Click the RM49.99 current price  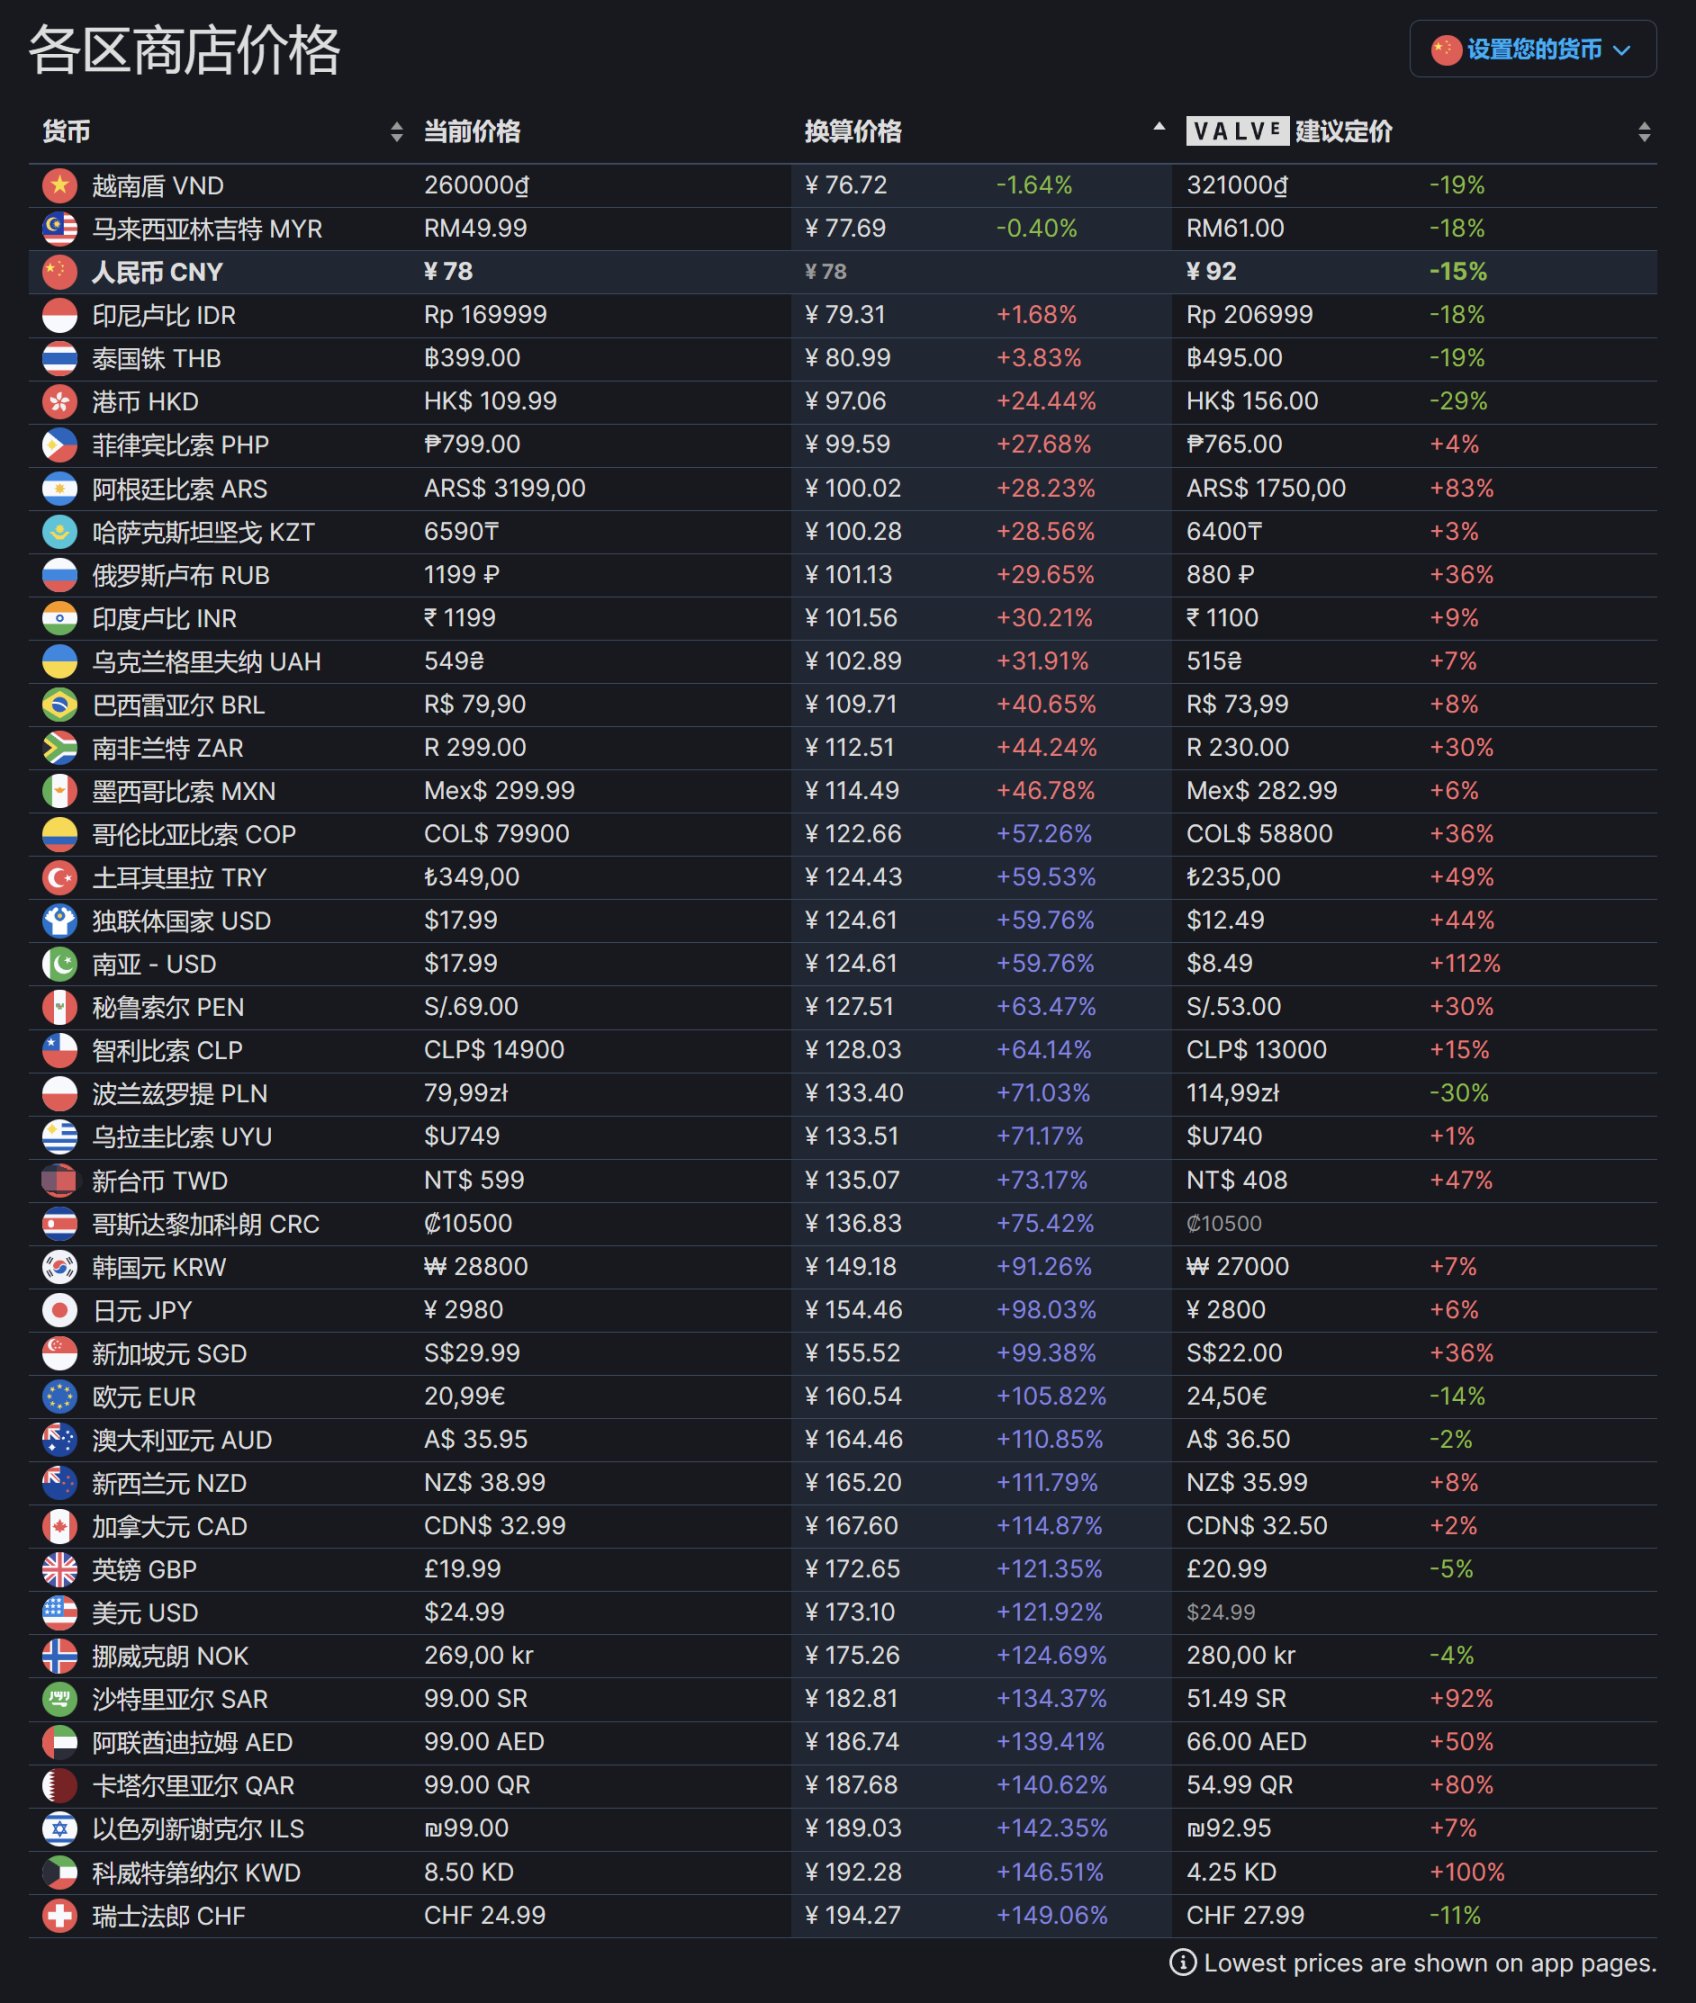475,228
